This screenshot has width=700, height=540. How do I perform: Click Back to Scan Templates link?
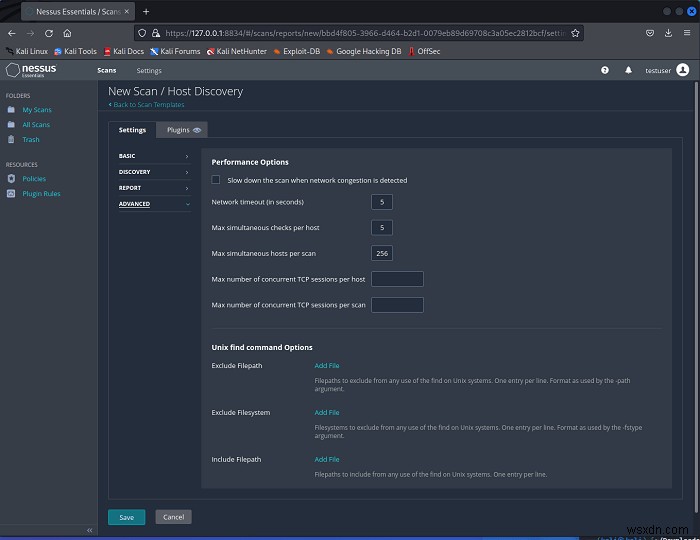pyautogui.click(x=146, y=104)
